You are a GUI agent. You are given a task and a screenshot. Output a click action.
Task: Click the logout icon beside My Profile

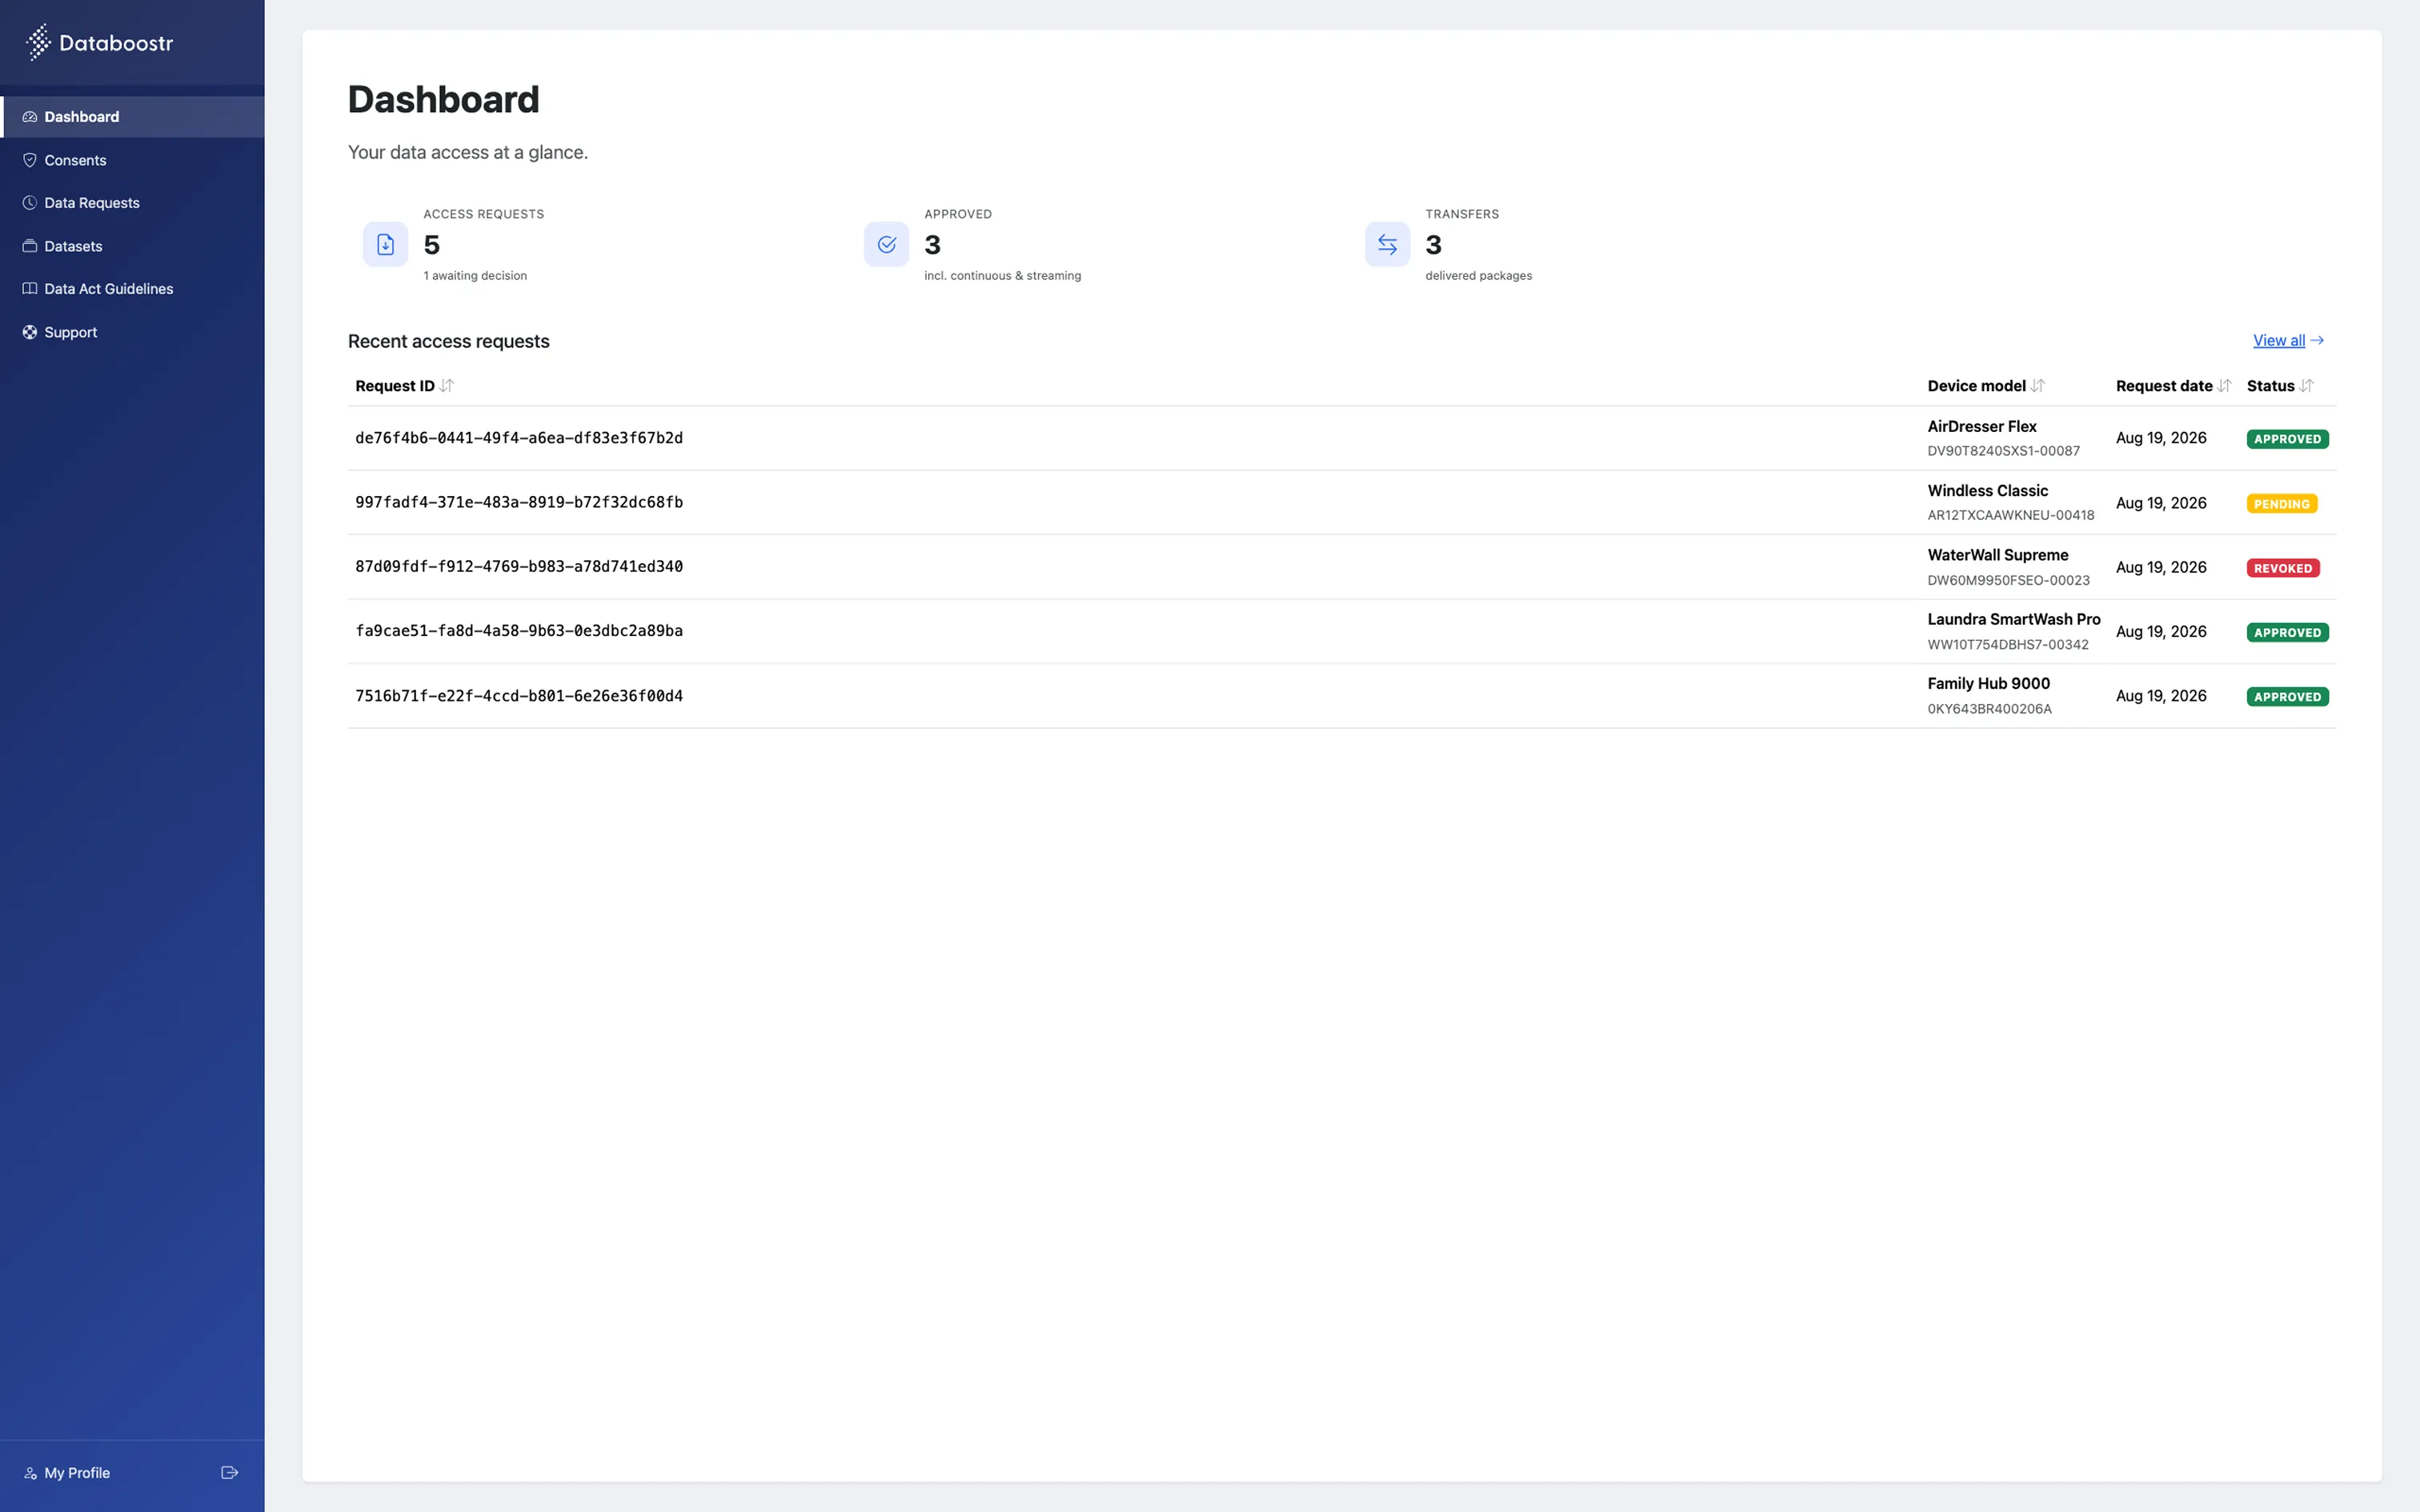click(x=229, y=1473)
